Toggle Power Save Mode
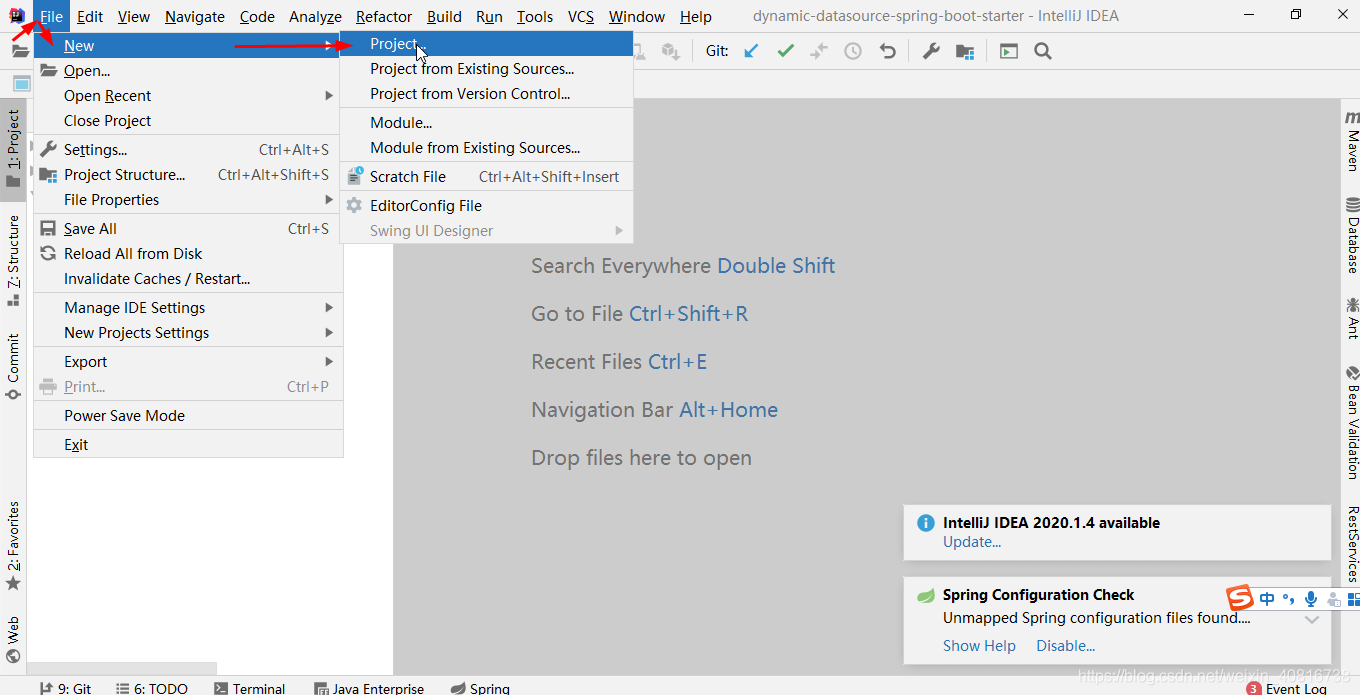 coord(188,416)
